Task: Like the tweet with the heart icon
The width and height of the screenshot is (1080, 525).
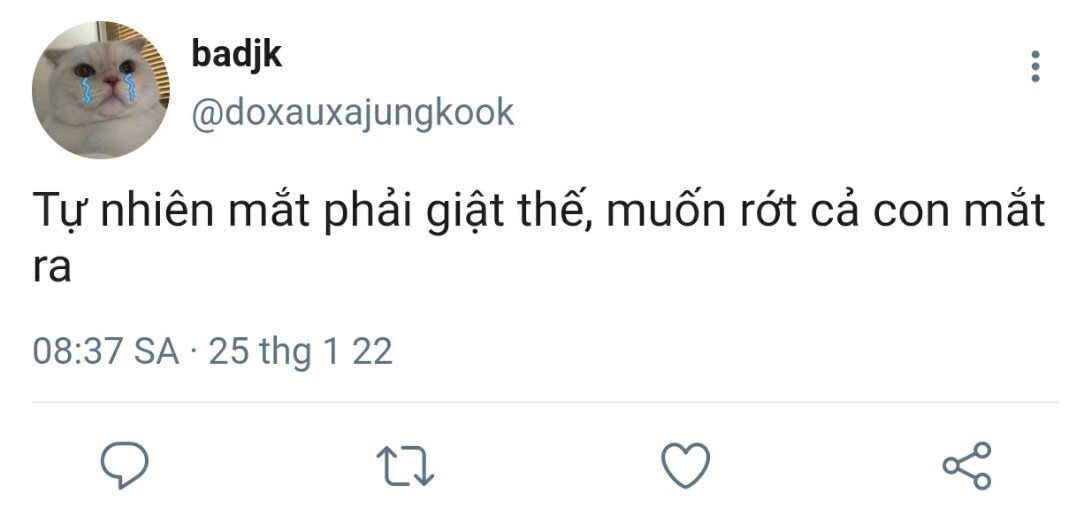Action: point(686,466)
